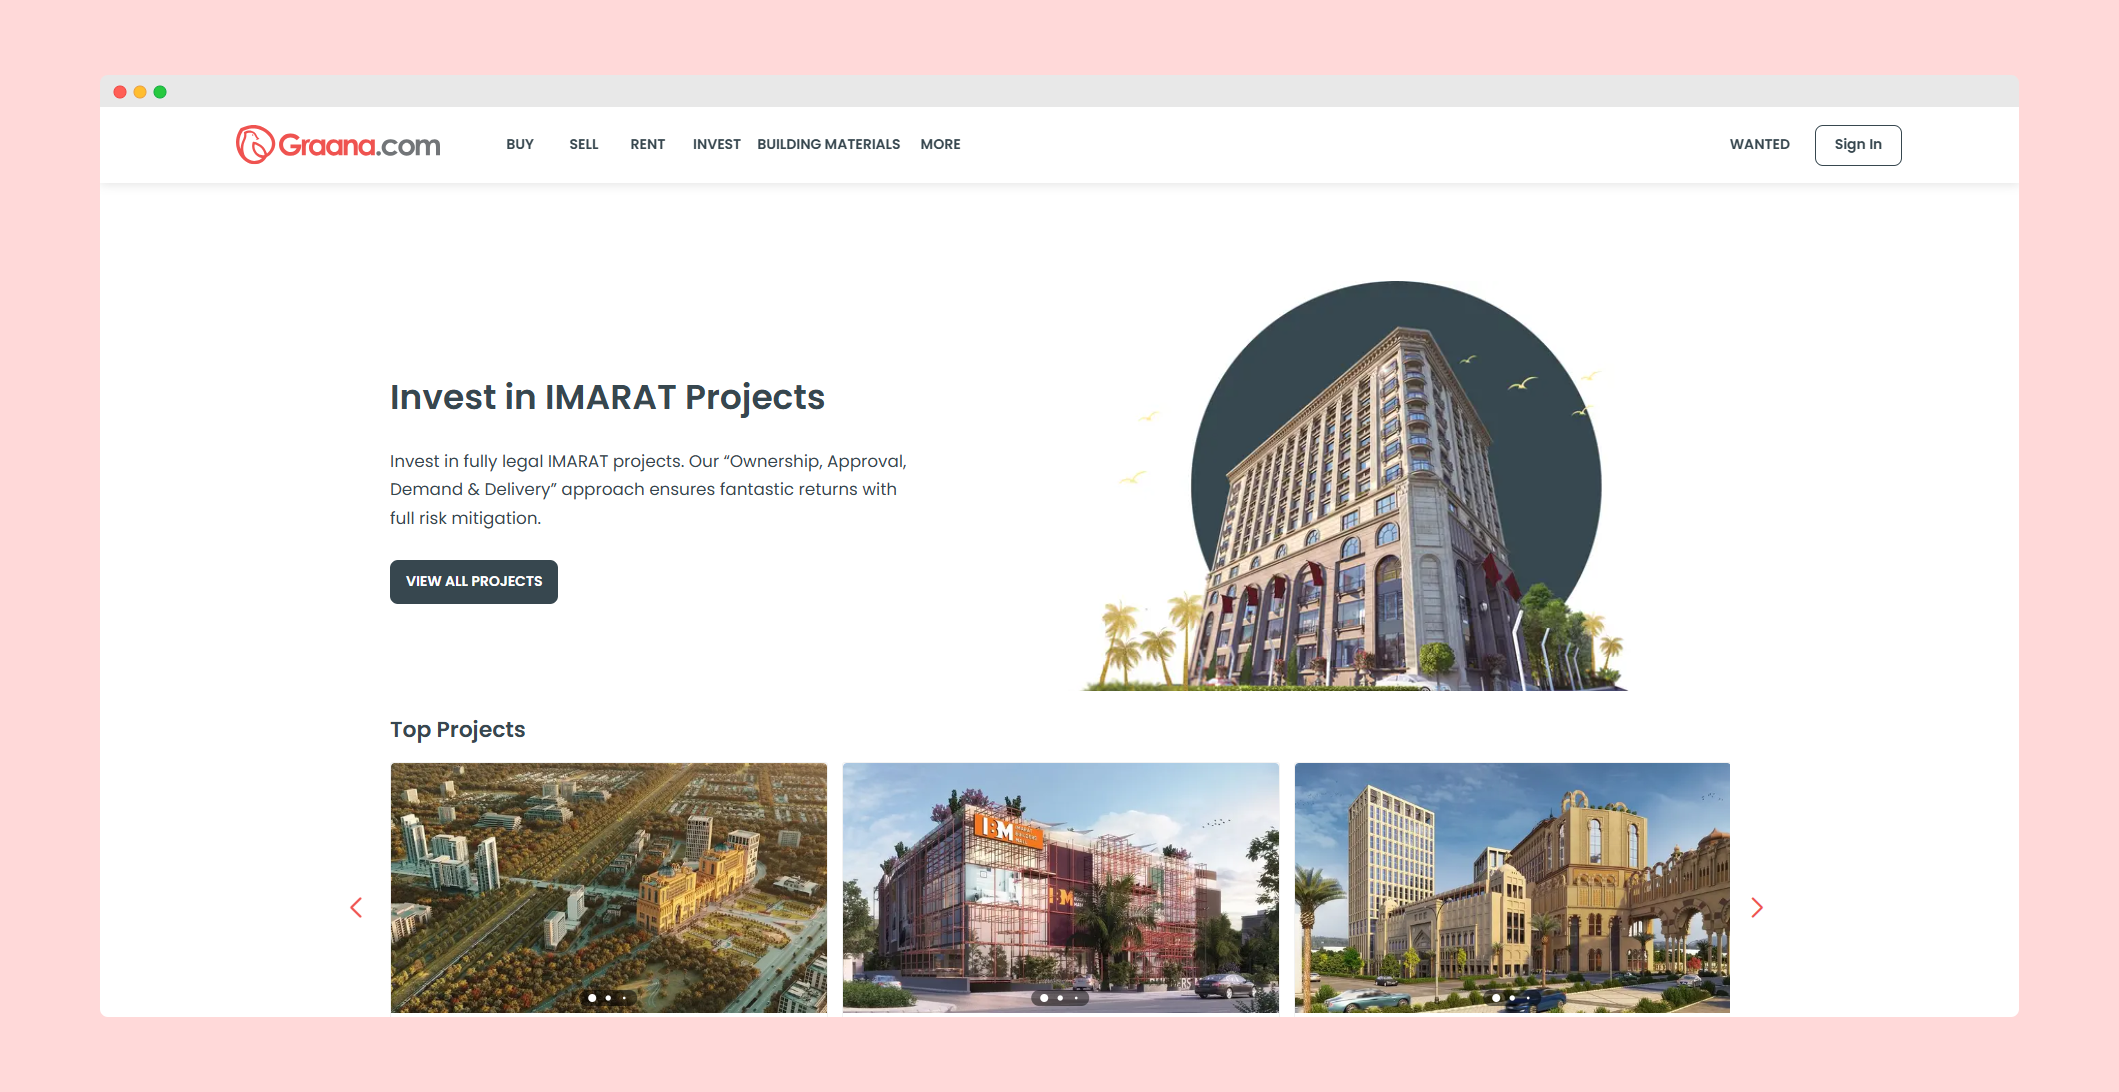Click image pager dots on IBM mall card
The height and width of the screenshot is (1092, 2119).
[x=1060, y=998]
